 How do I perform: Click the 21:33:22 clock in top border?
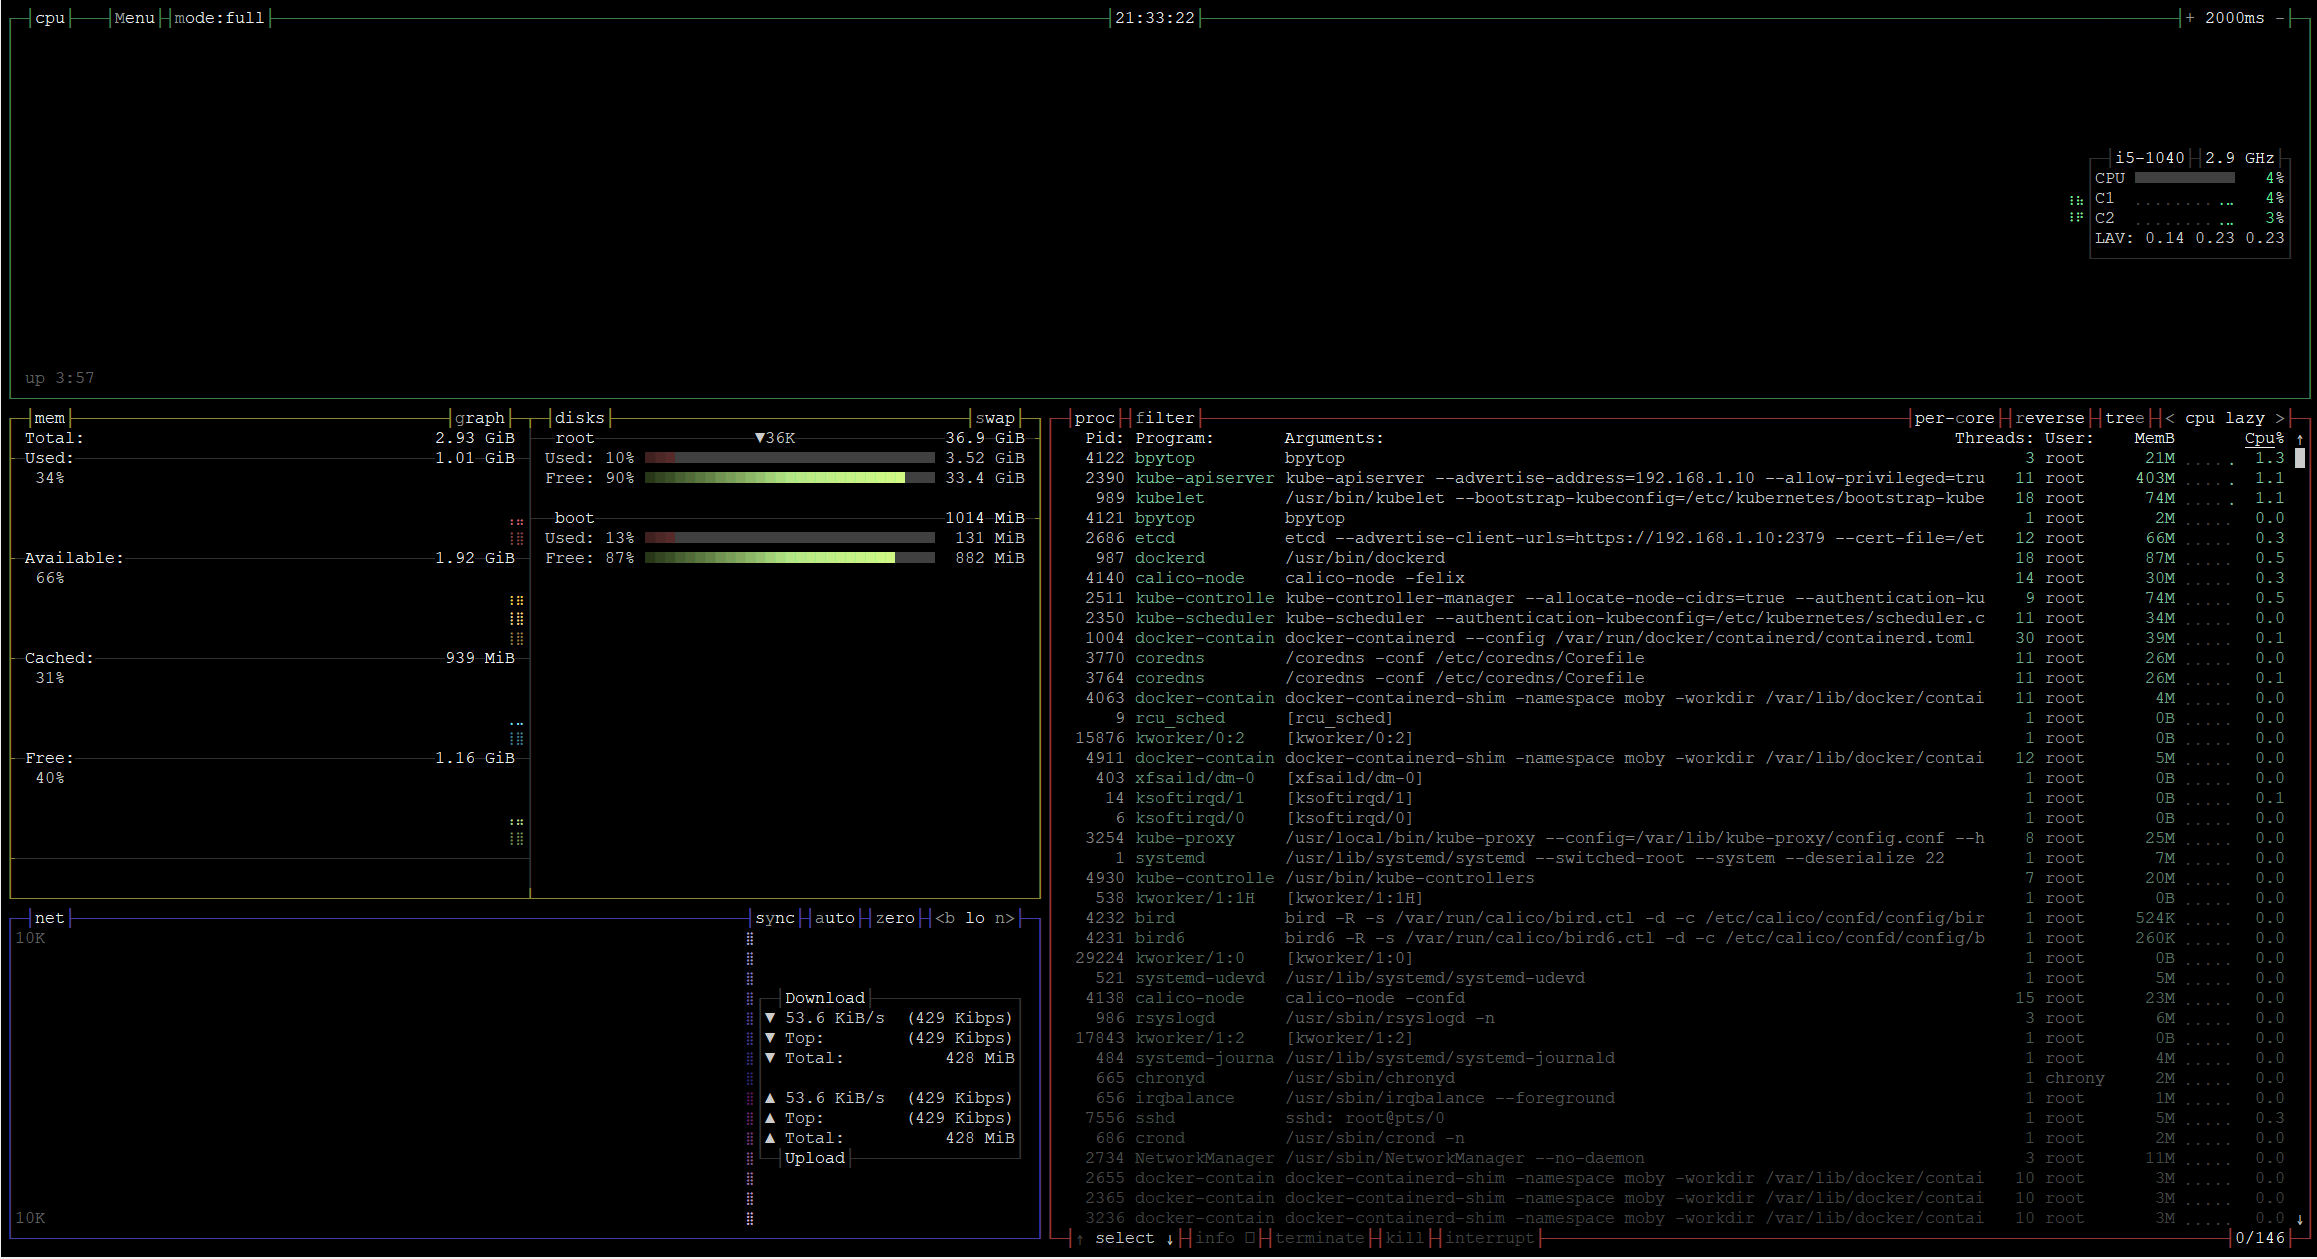pyautogui.click(x=1155, y=18)
